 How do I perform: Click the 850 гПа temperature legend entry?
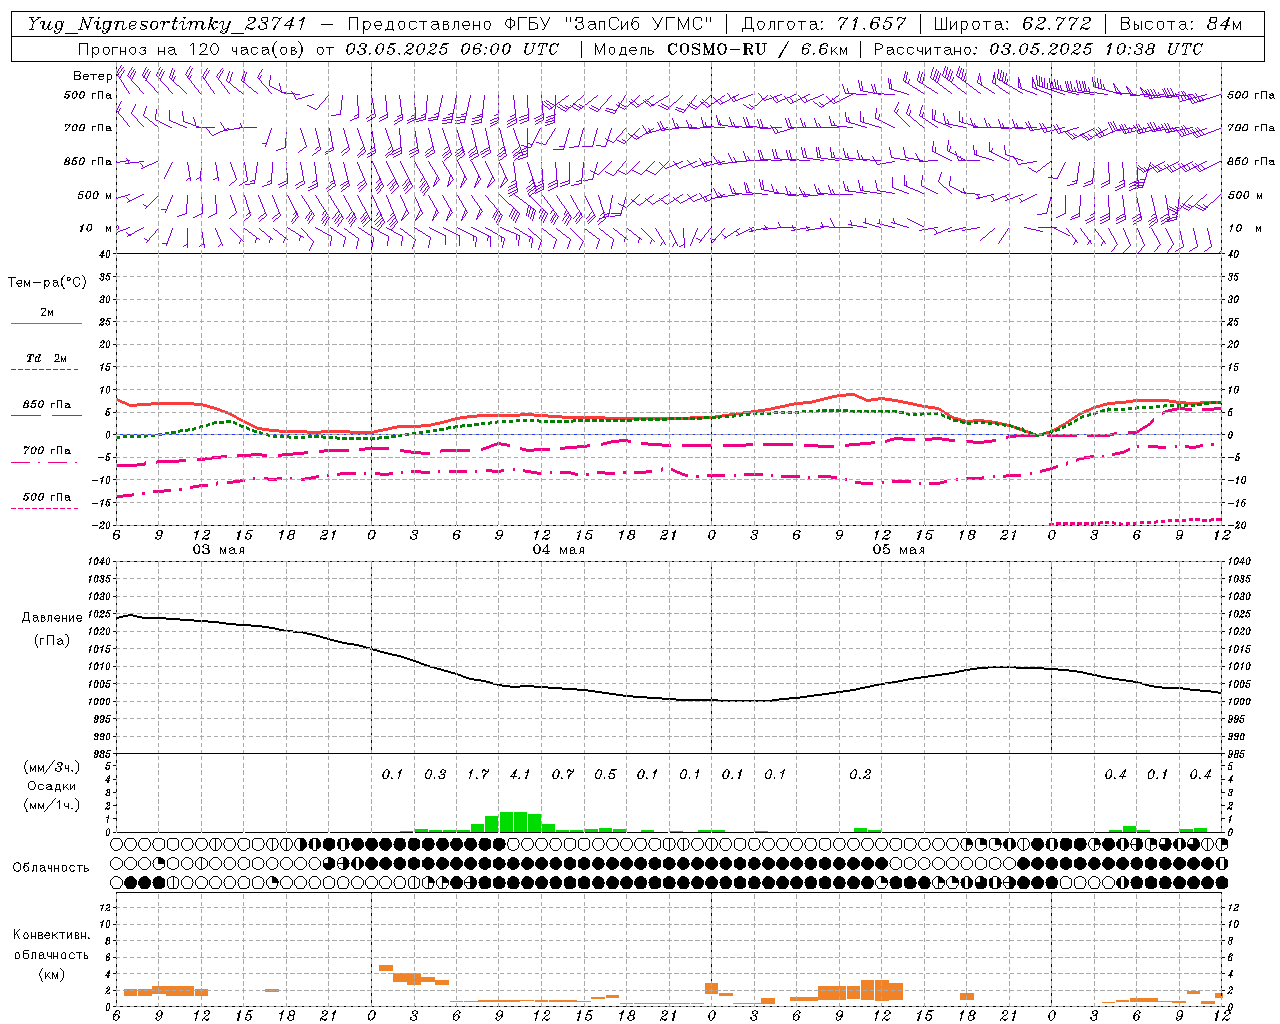(x=46, y=405)
